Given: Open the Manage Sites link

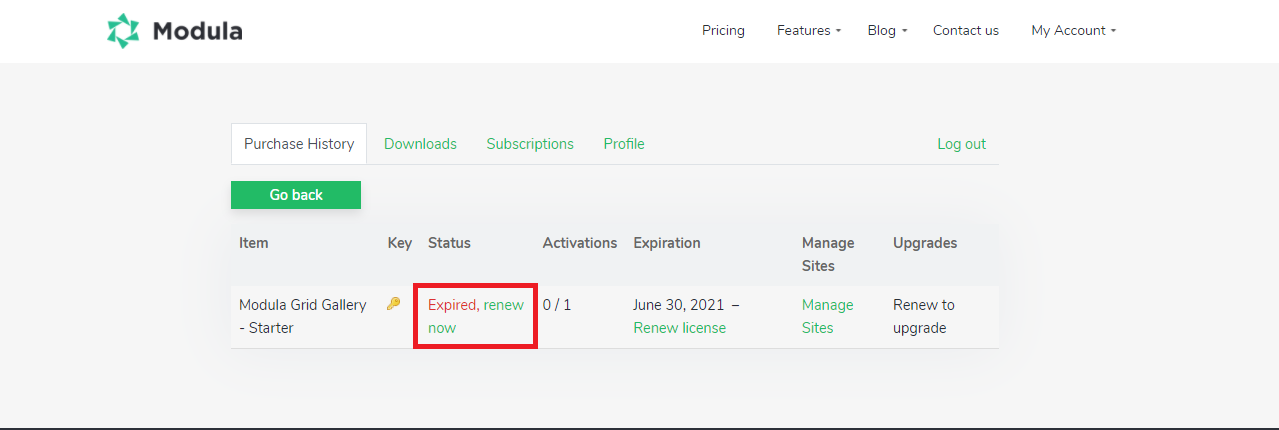Looking at the screenshot, I should (x=828, y=316).
